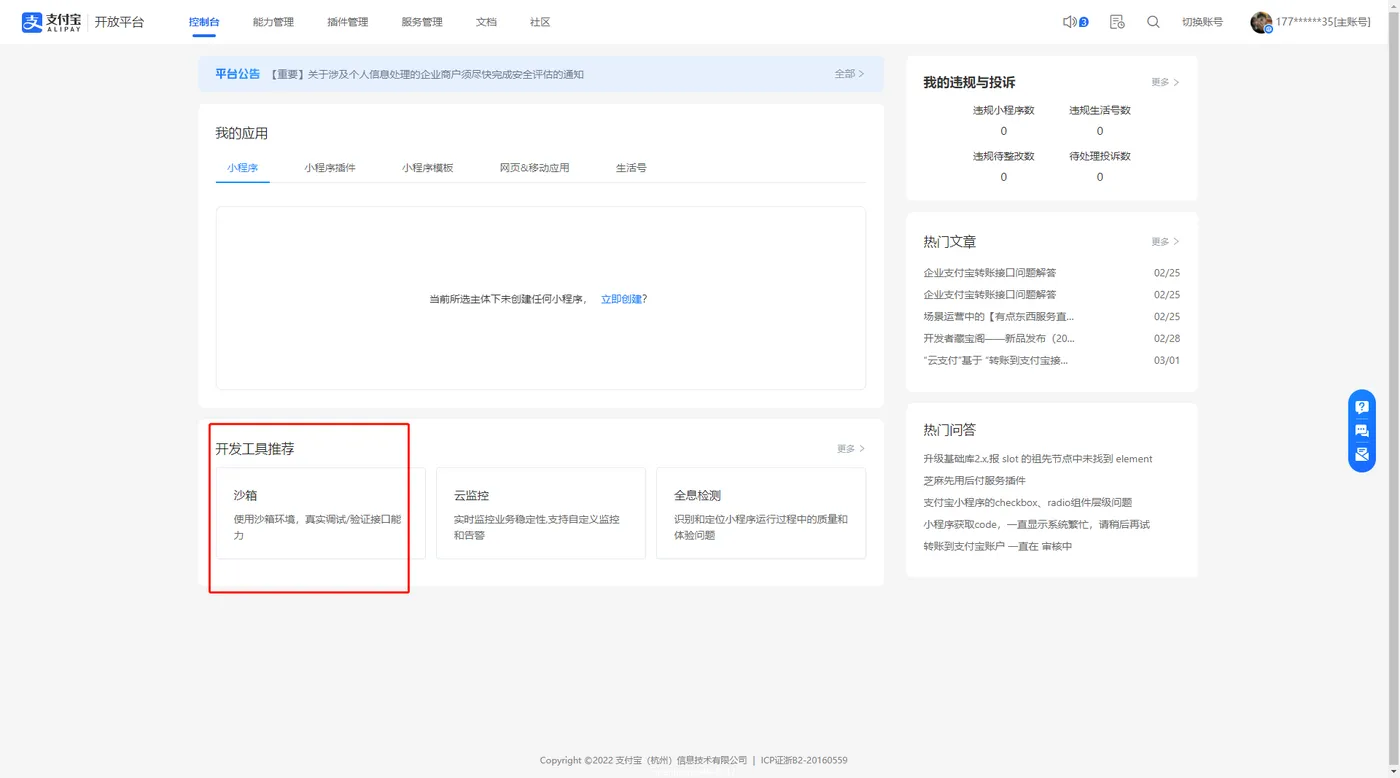Expand 更多 in 我的违规与投诉
Screen dimensions: 1400x778
coord(1165,82)
